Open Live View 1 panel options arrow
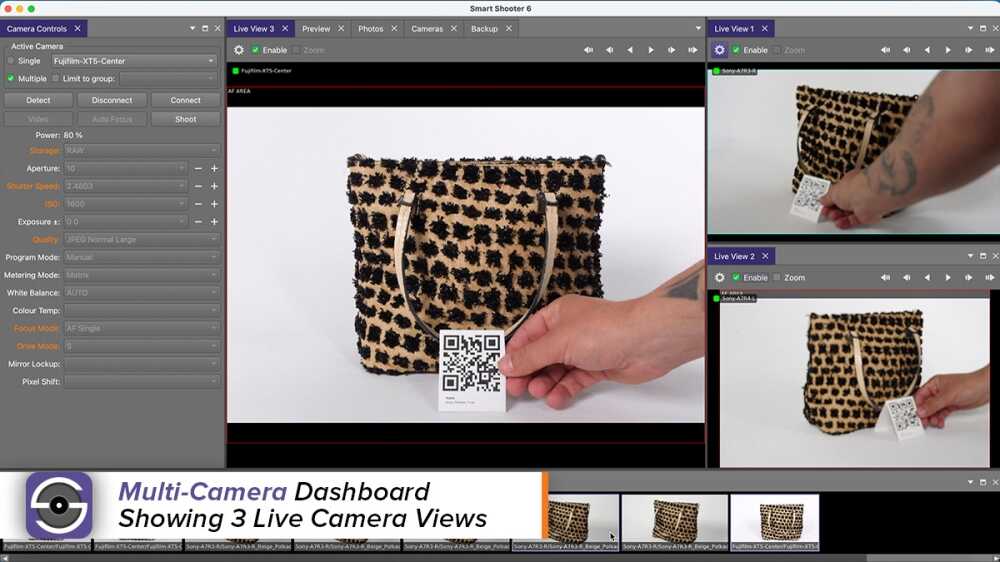Screen dimensions: 1000x562 [x=970, y=28]
